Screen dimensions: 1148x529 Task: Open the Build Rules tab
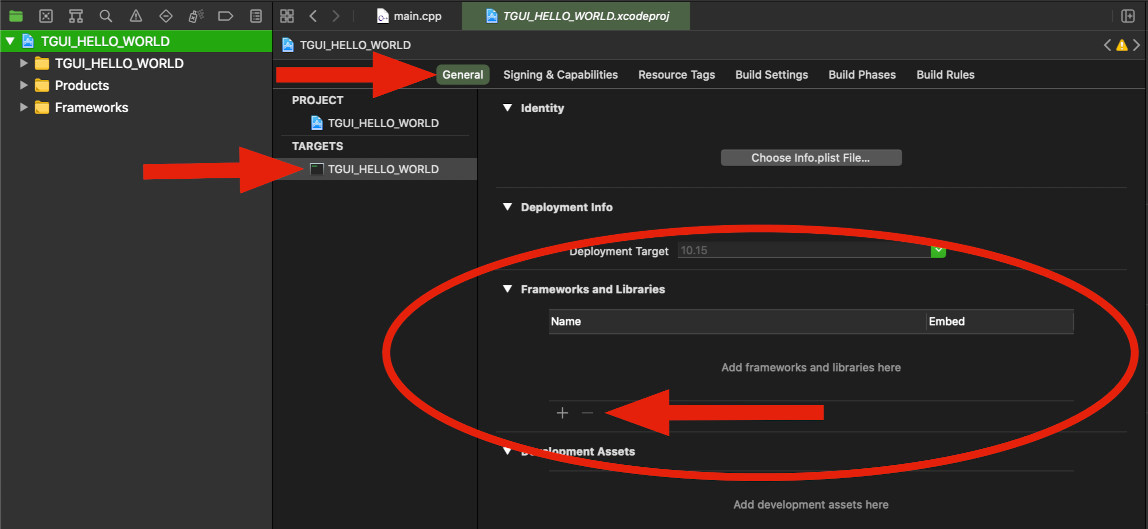pos(945,75)
